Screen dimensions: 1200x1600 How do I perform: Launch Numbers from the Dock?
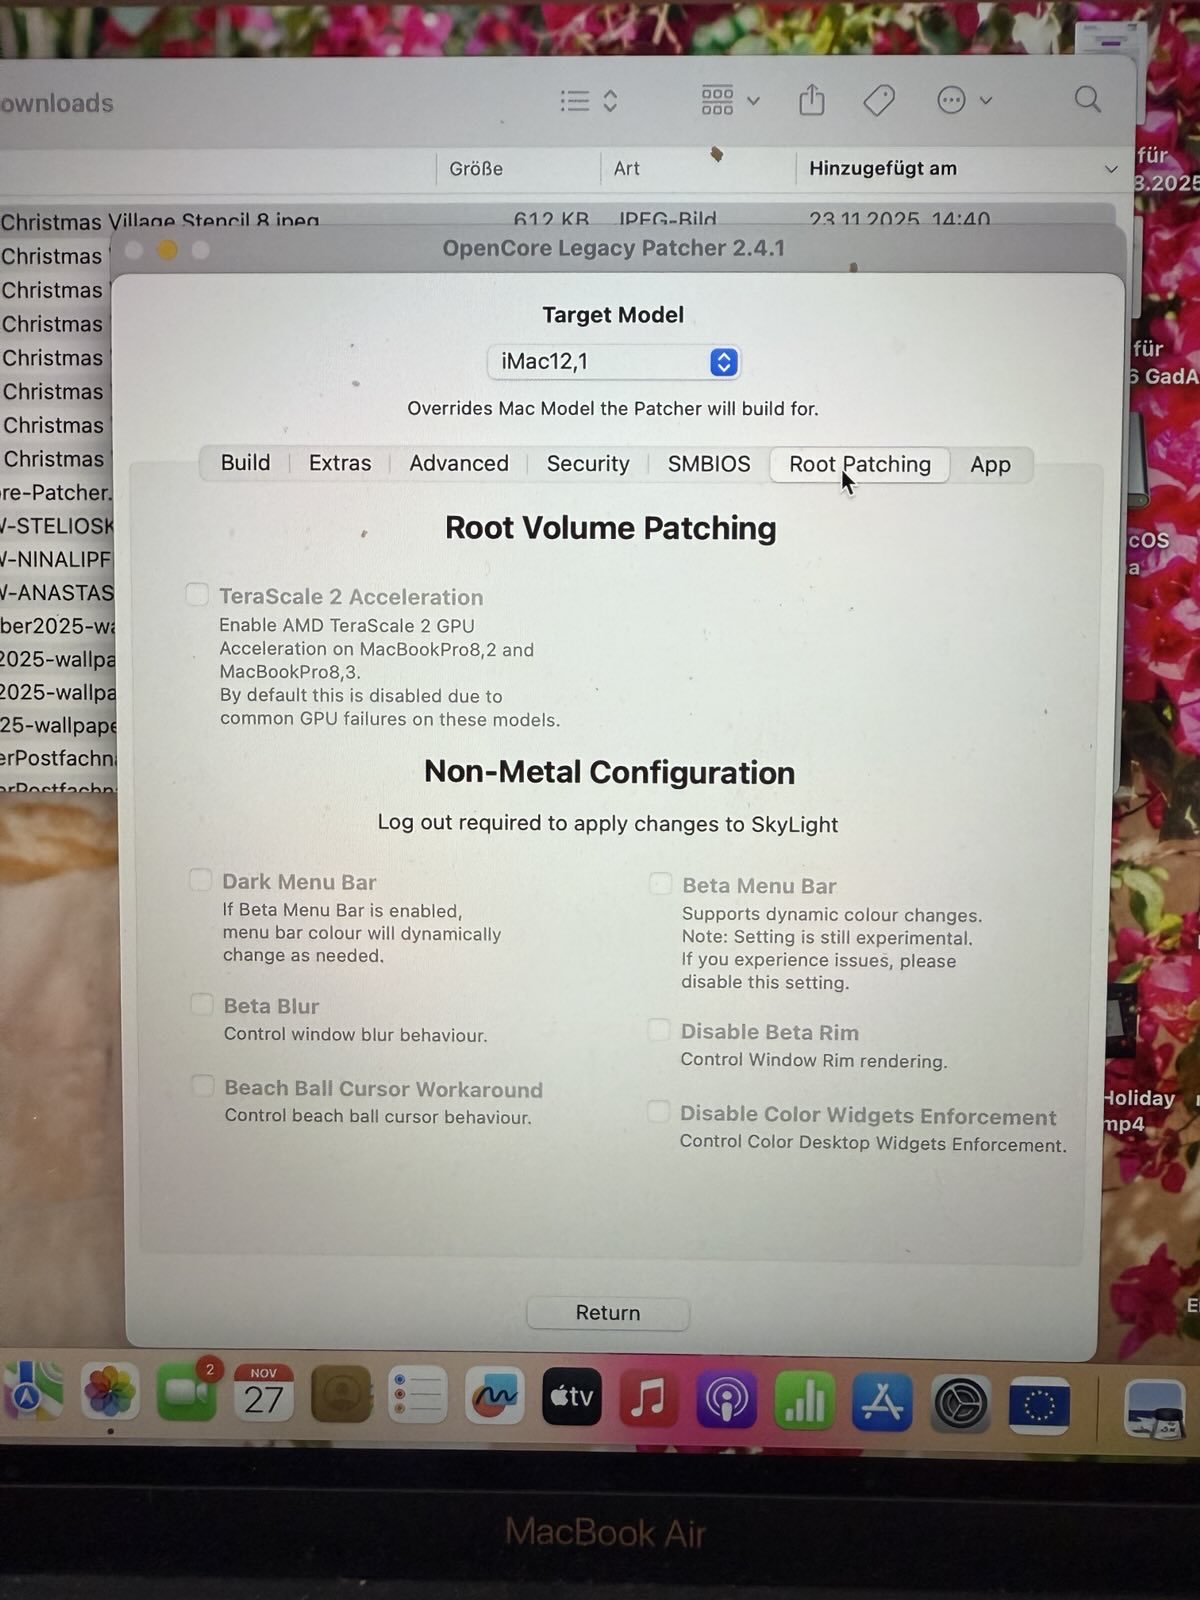(x=804, y=1400)
